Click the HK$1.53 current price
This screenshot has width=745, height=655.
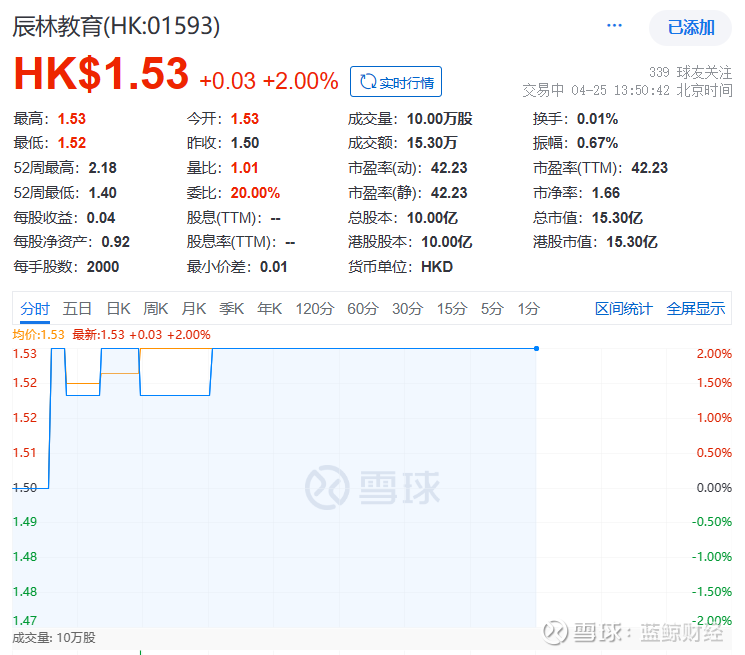click(101, 74)
